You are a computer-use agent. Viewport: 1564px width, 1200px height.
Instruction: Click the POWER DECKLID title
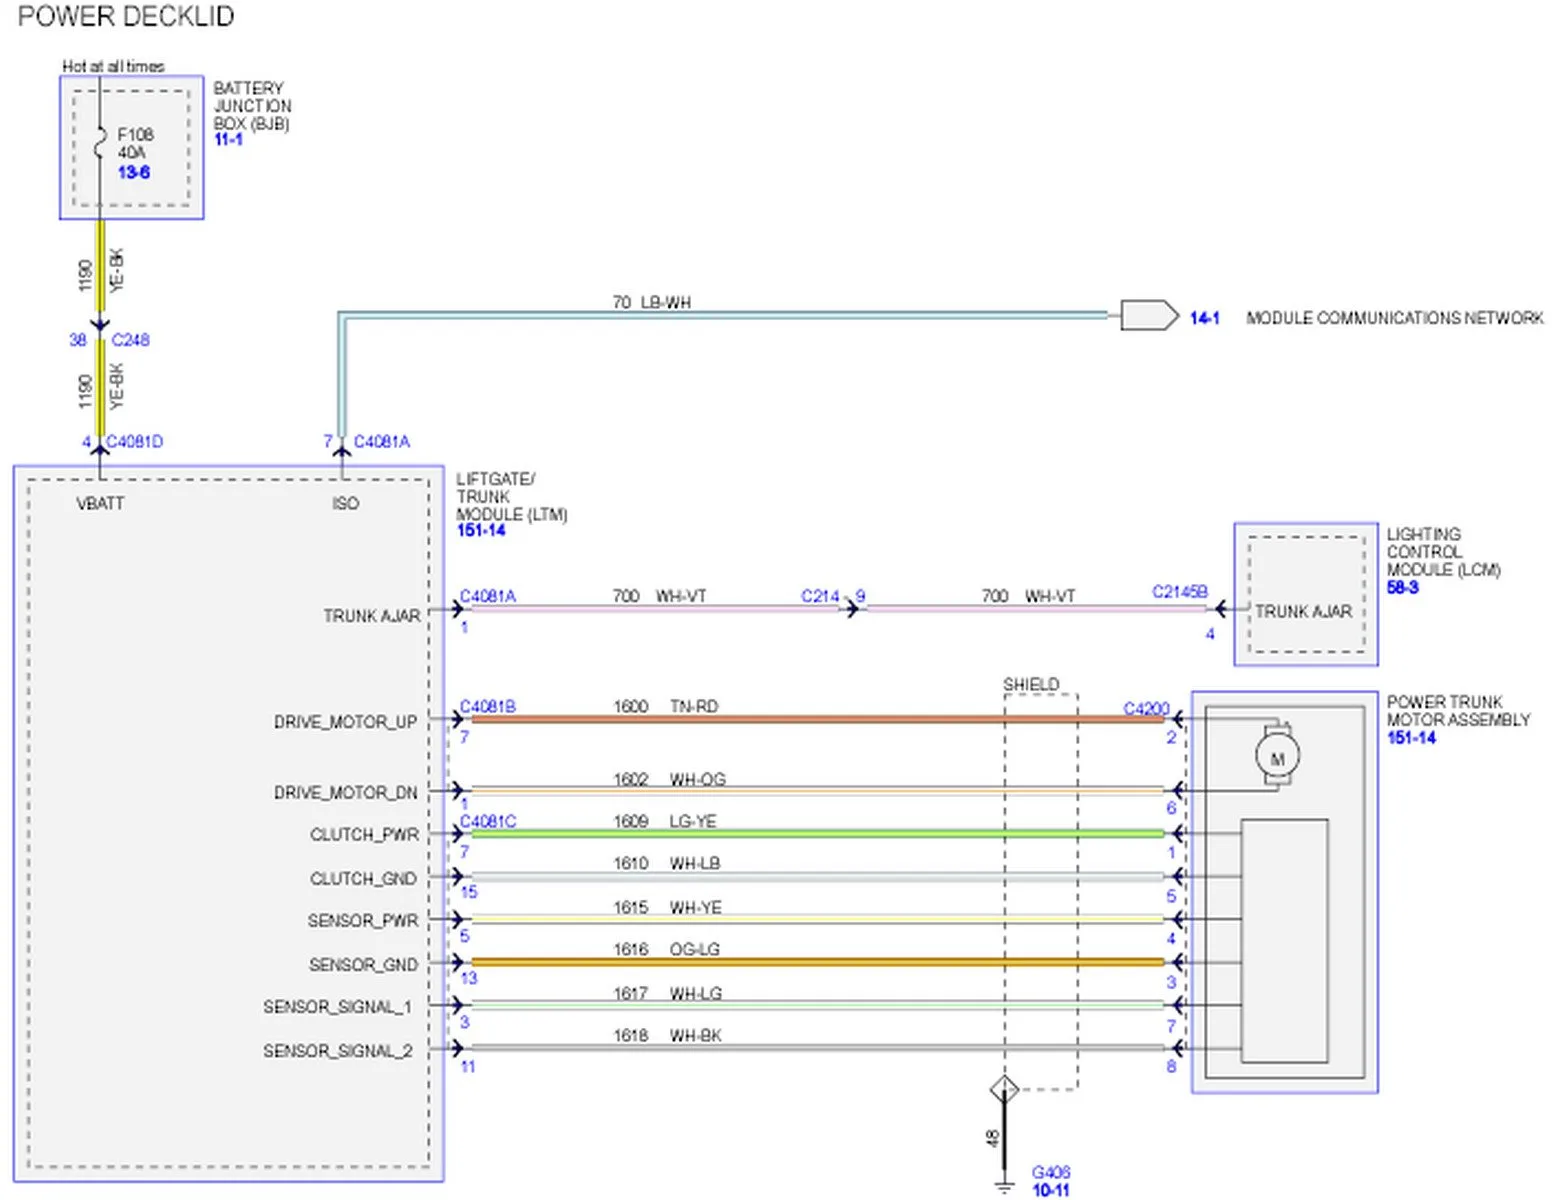pyautogui.click(x=126, y=17)
